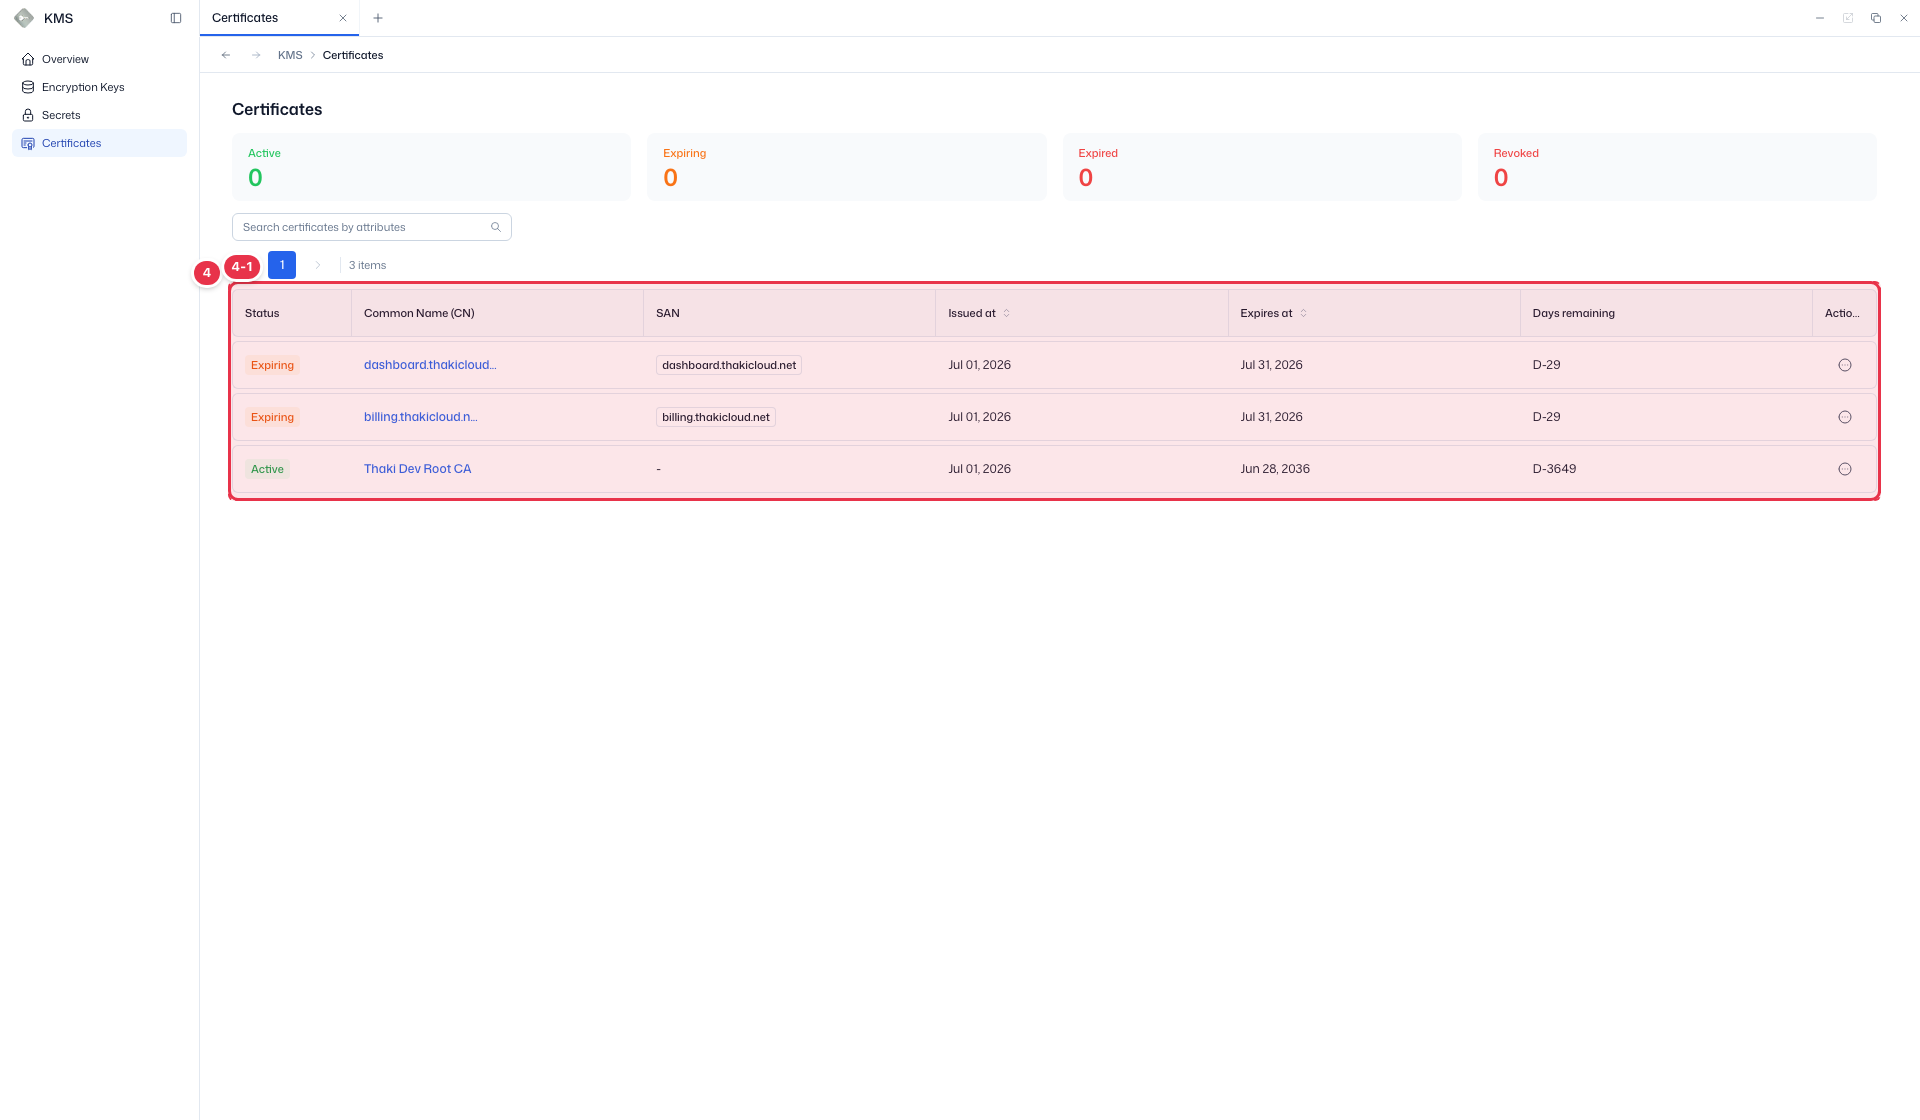Image resolution: width=1920 pixels, height=1120 pixels.
Task: Click the D-3649 days remaining value
Action: [x=1554, y=469]
